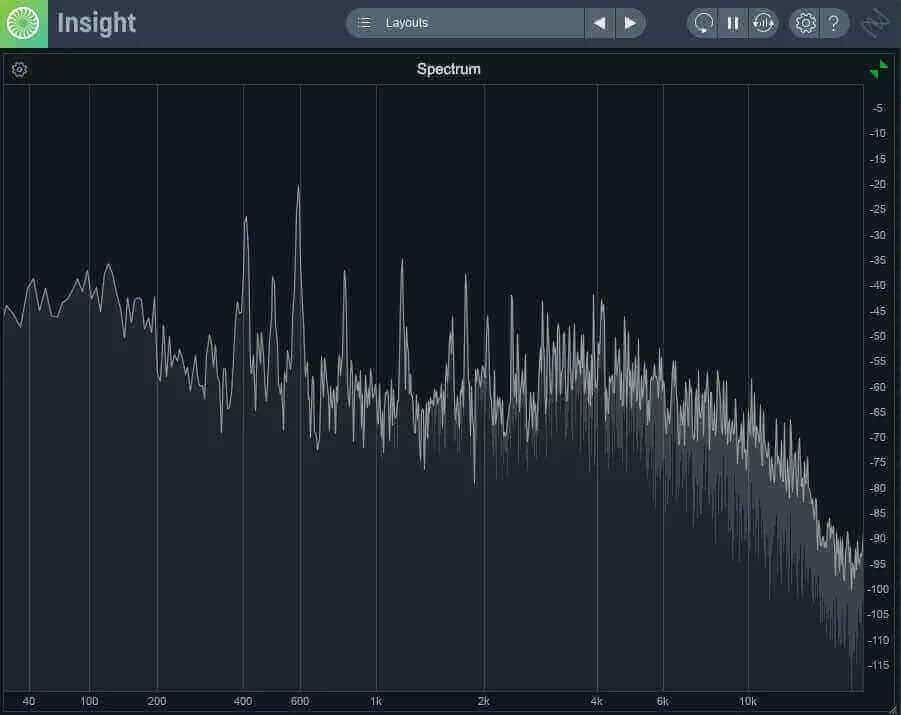Open global settings gear in header
The height and width of the screenshot is (715, 901).
pyautogui.click(x=805, y=23)
